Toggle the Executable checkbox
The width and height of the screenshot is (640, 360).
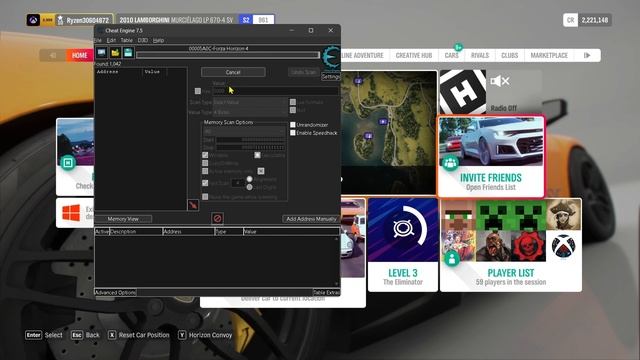(x=258, y=155)
